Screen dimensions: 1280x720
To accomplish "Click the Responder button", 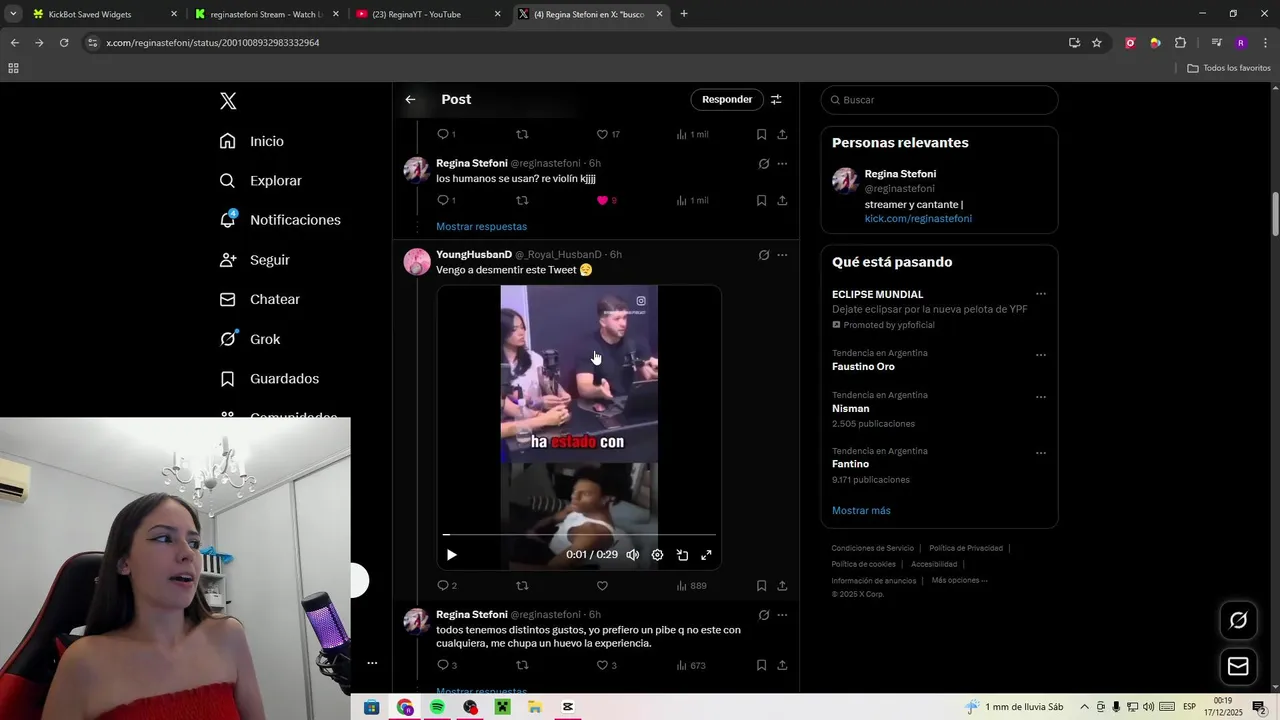I will 727,99.
